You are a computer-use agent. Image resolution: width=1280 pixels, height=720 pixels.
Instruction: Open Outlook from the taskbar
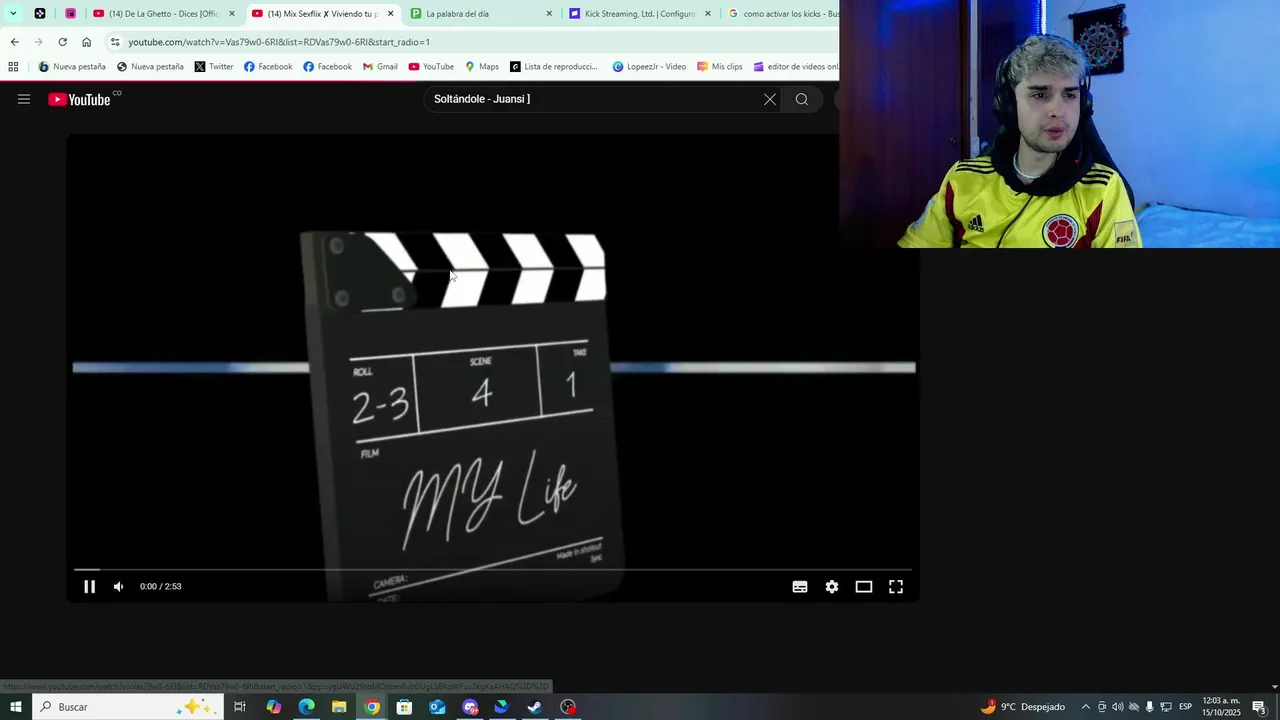[x=437, y=707]
